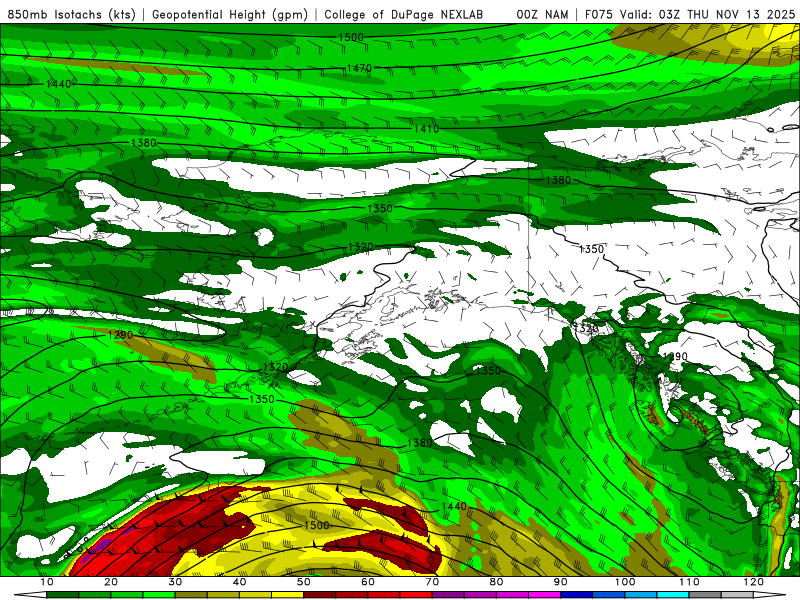
Task: Click the olive colorbar swatch starting at 30 kts
Action: click(x=191, y=595)
